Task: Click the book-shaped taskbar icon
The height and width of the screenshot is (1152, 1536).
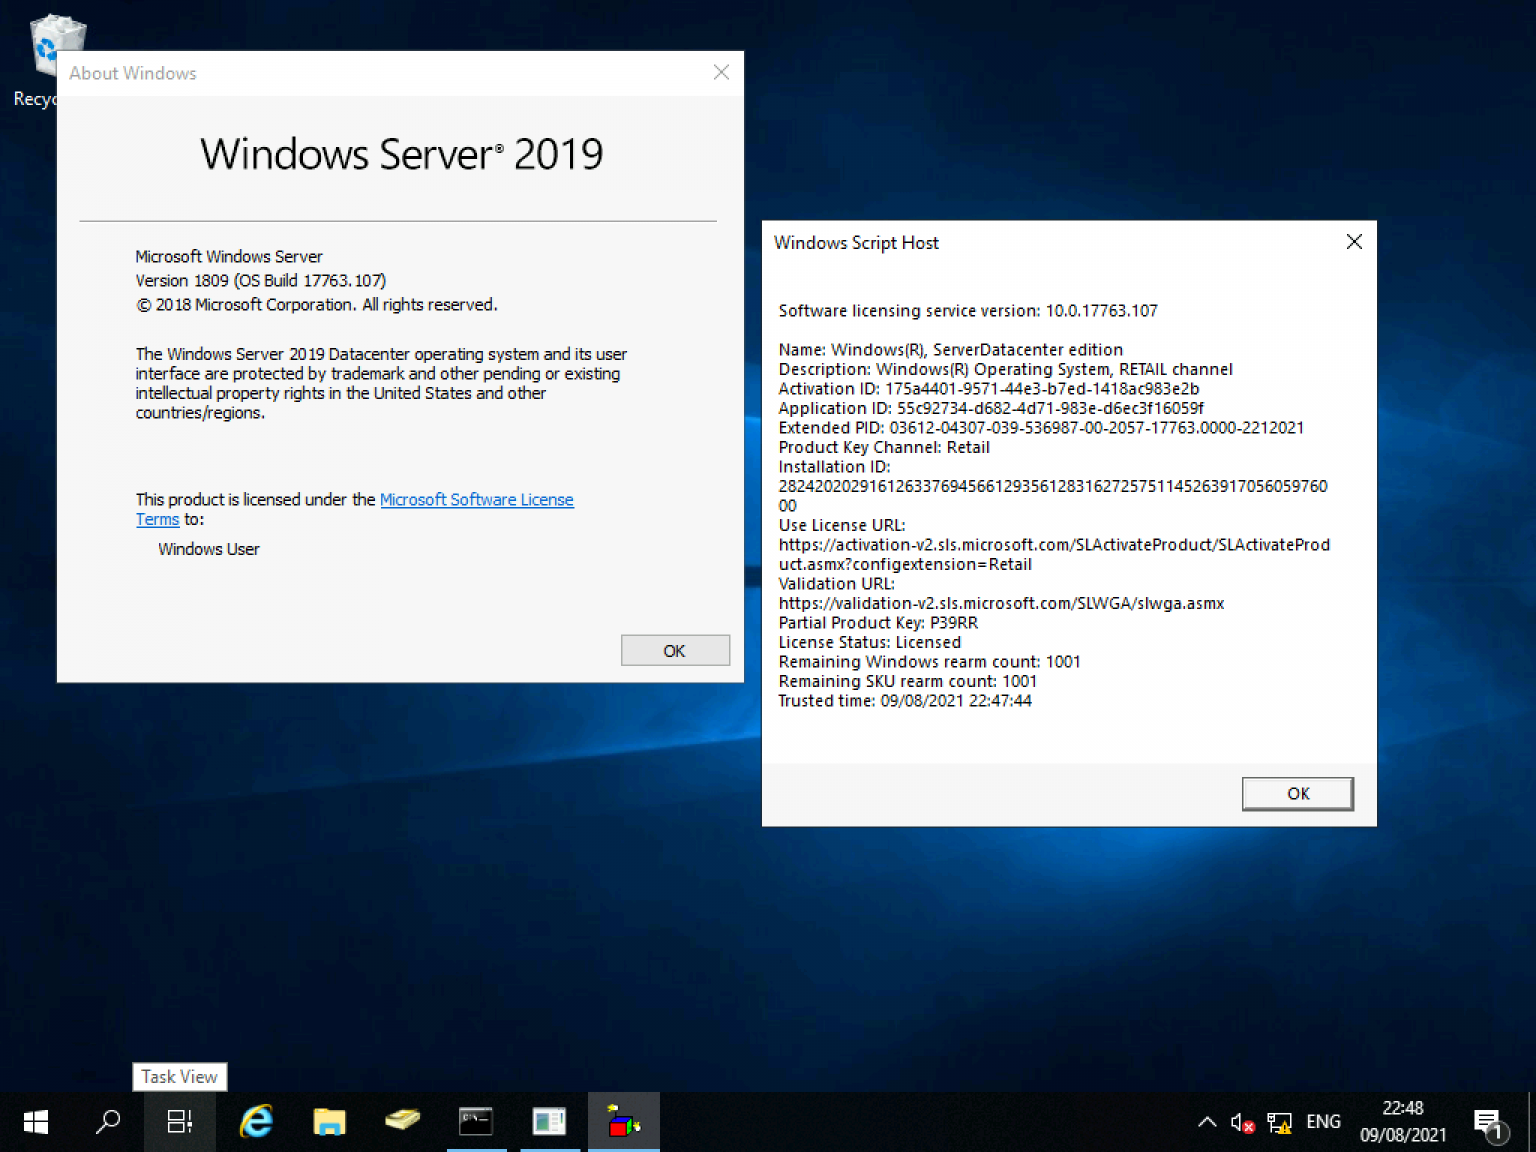Action: point(402,1121)
